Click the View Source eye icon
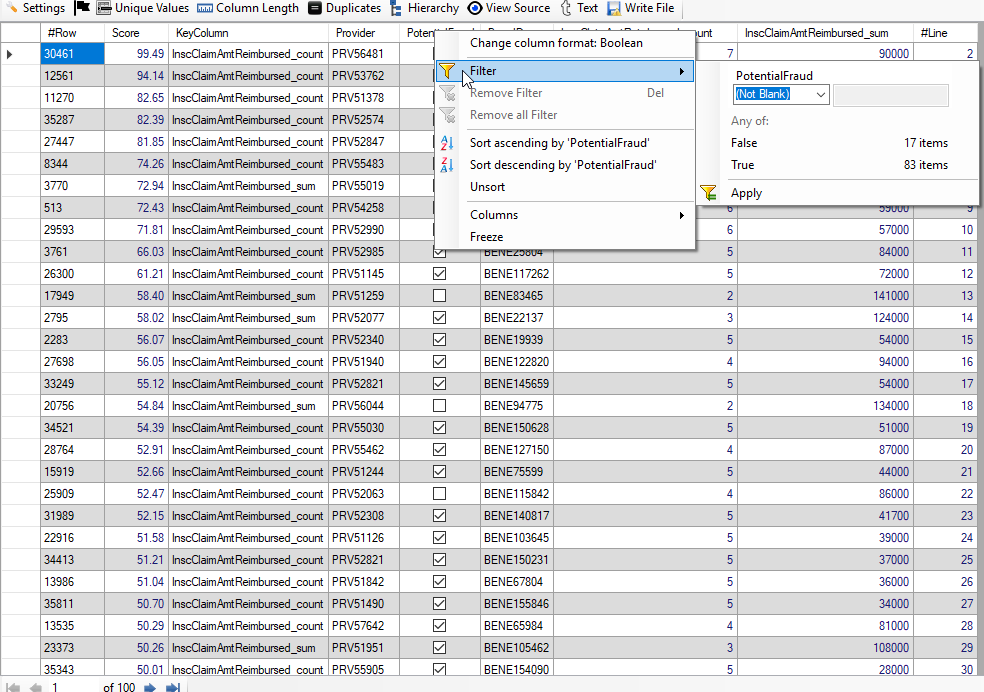 tap(475, 8)
